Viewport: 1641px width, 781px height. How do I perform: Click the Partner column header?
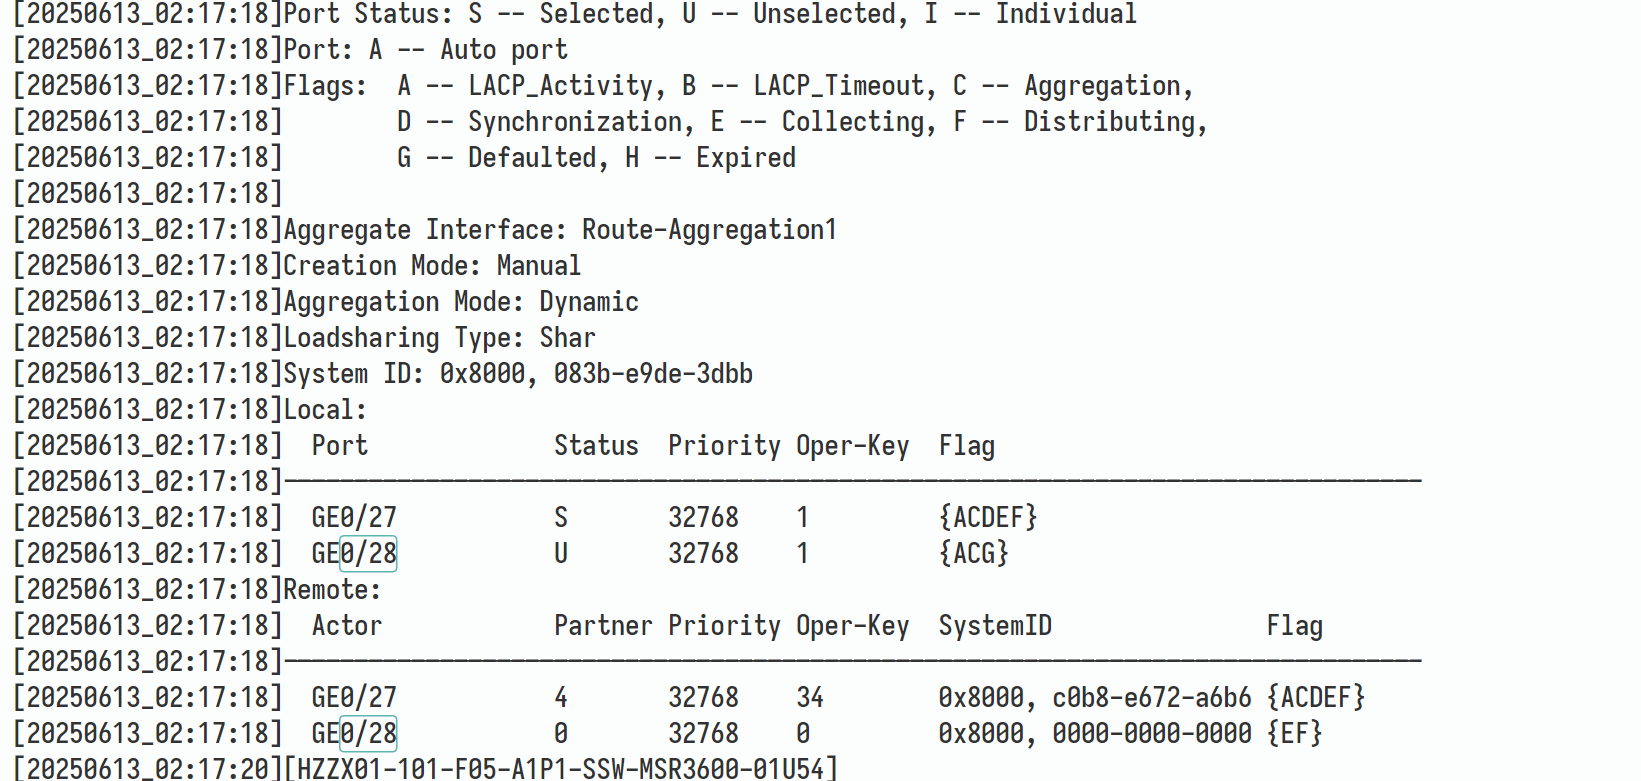[x=603, y=625]
